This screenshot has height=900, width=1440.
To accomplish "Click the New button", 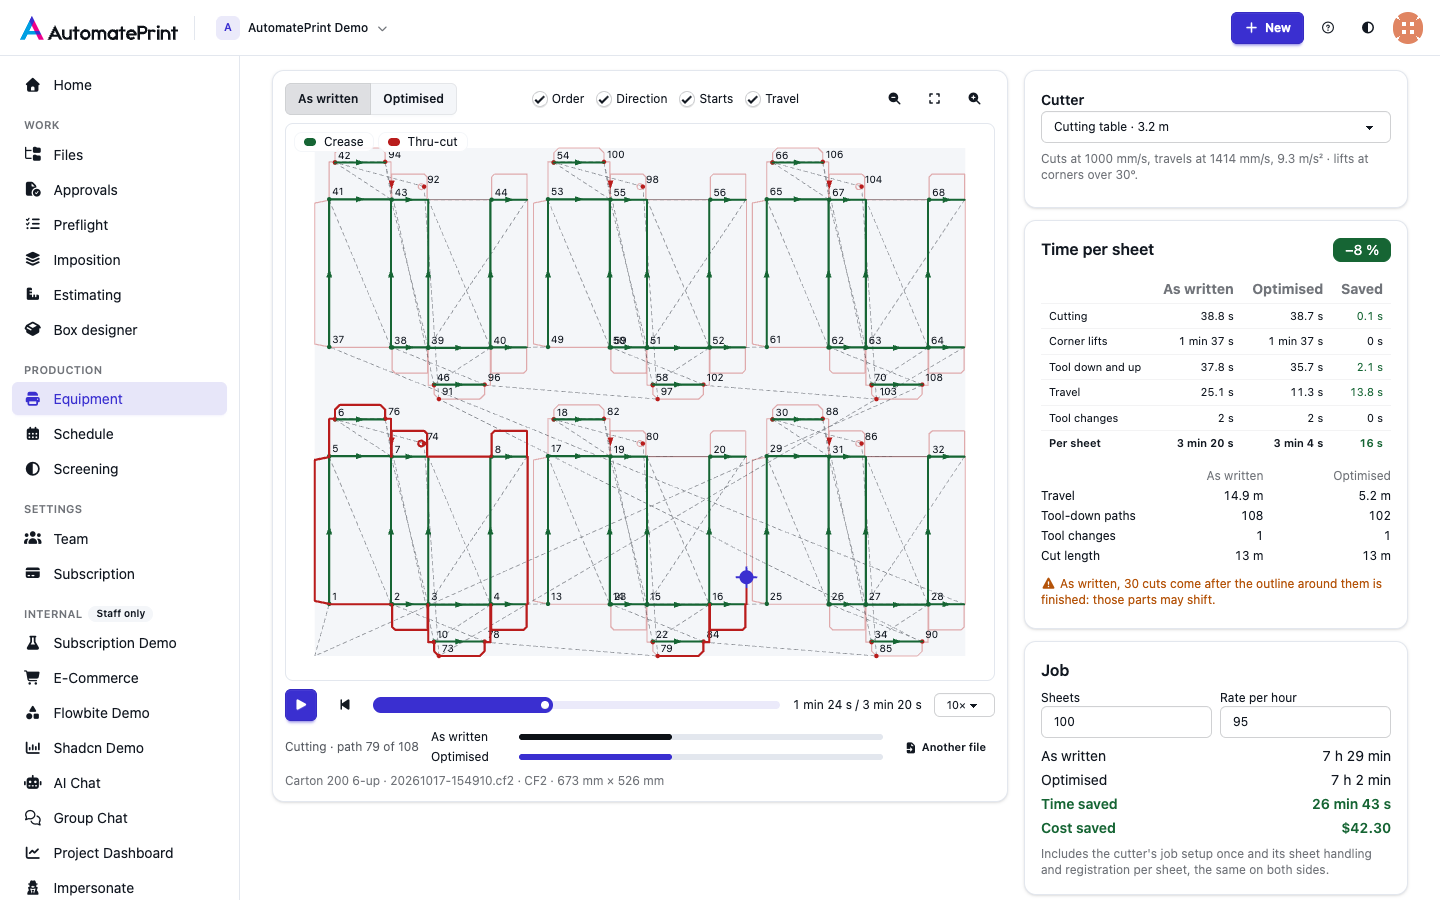I will (x=1267, y=28).
